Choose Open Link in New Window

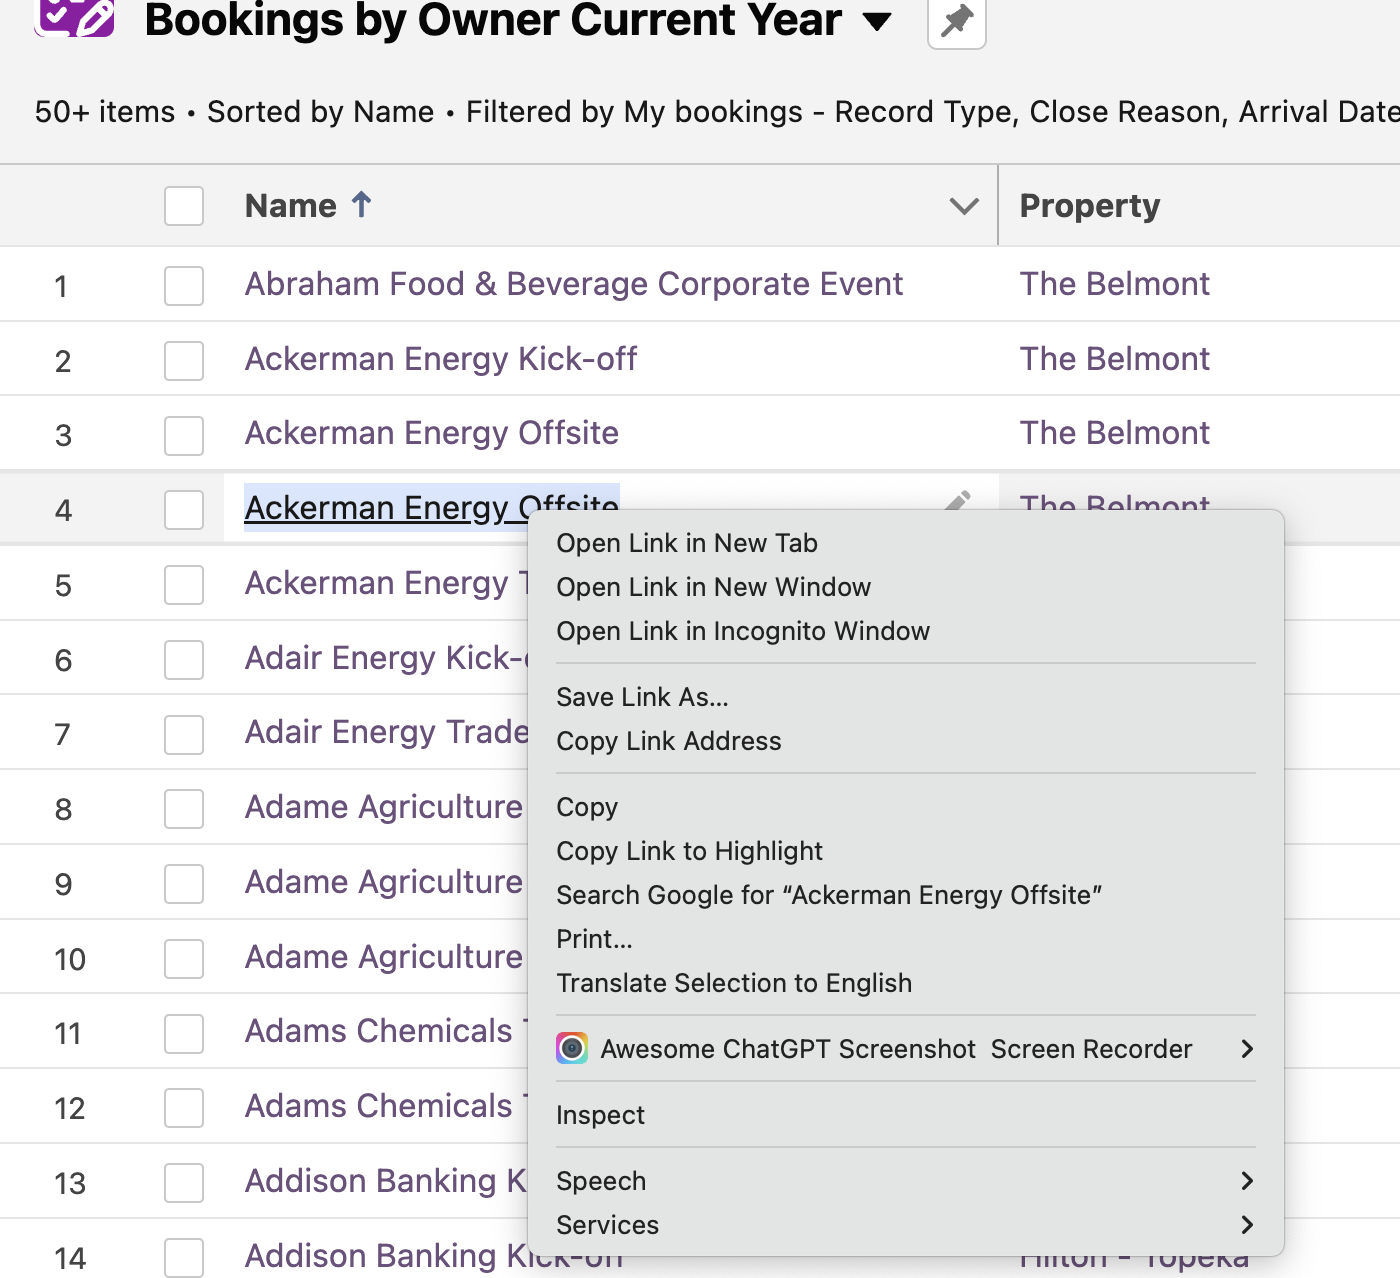[x=713, y=587]
